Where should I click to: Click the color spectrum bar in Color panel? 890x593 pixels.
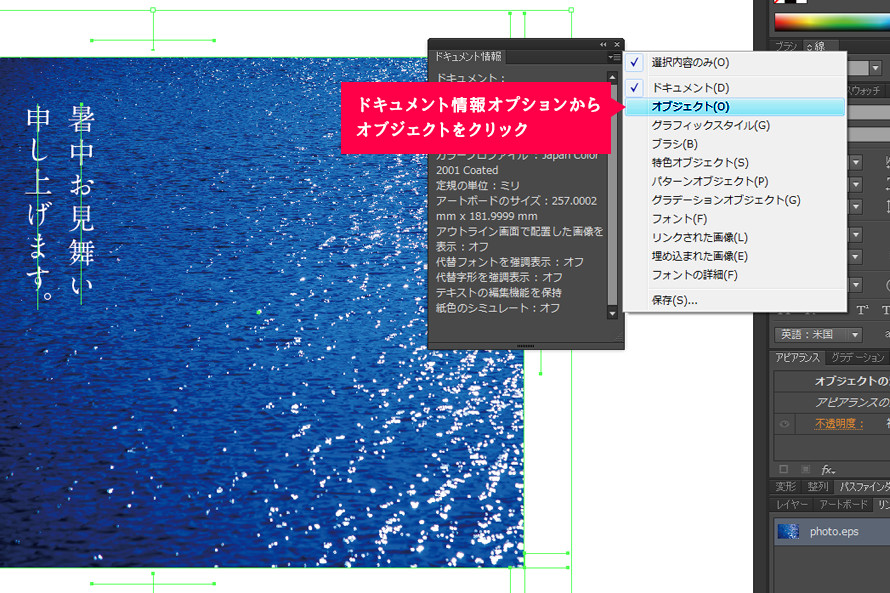[x=832, y=22]
